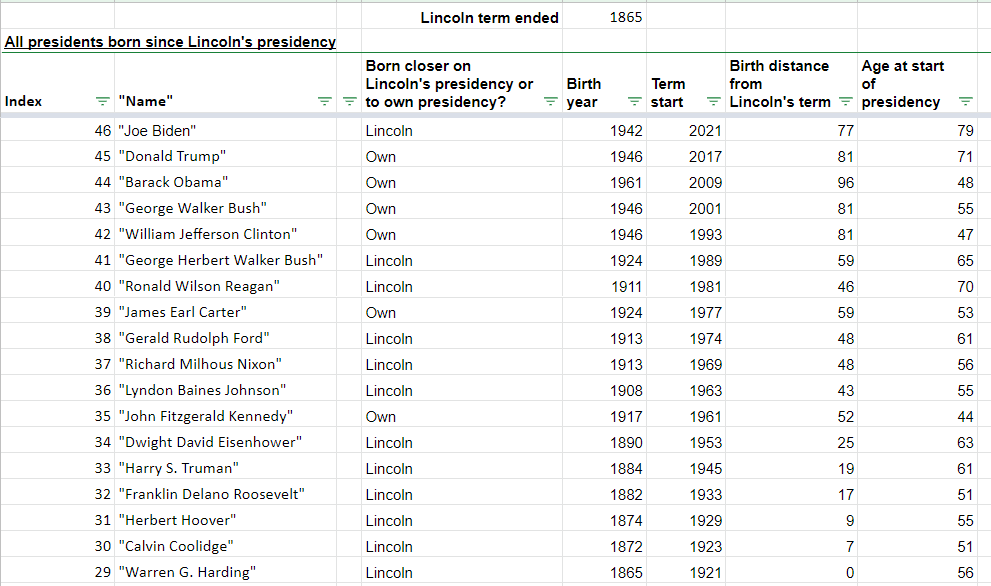This screenshot has width=991, height=586.
Task: Select the "Joe Biden" name cell
Action: pyautogui.click(x=226, y=130)
